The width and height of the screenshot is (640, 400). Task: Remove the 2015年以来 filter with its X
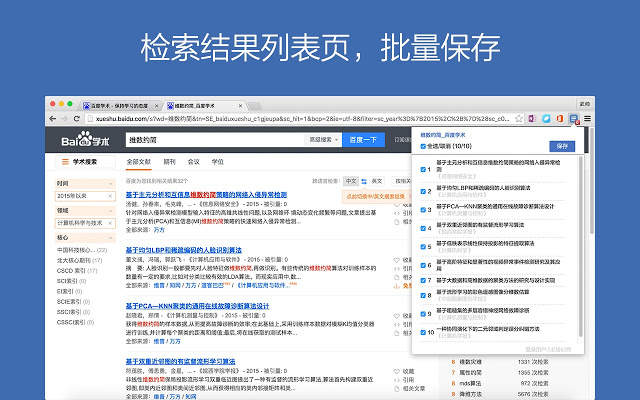(x=110, y=196)
